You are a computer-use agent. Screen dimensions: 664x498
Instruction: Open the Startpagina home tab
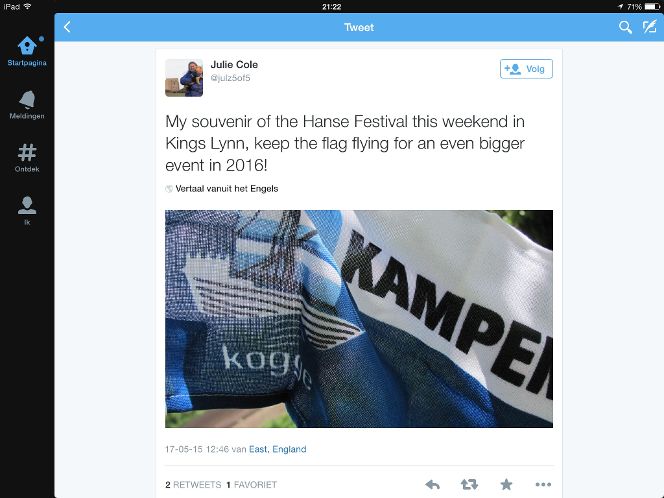point(27,52)
